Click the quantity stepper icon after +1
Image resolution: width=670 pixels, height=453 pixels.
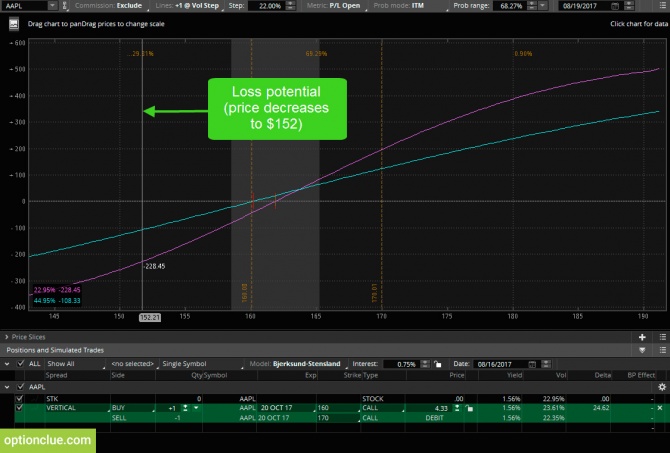(x=185, y=408)
